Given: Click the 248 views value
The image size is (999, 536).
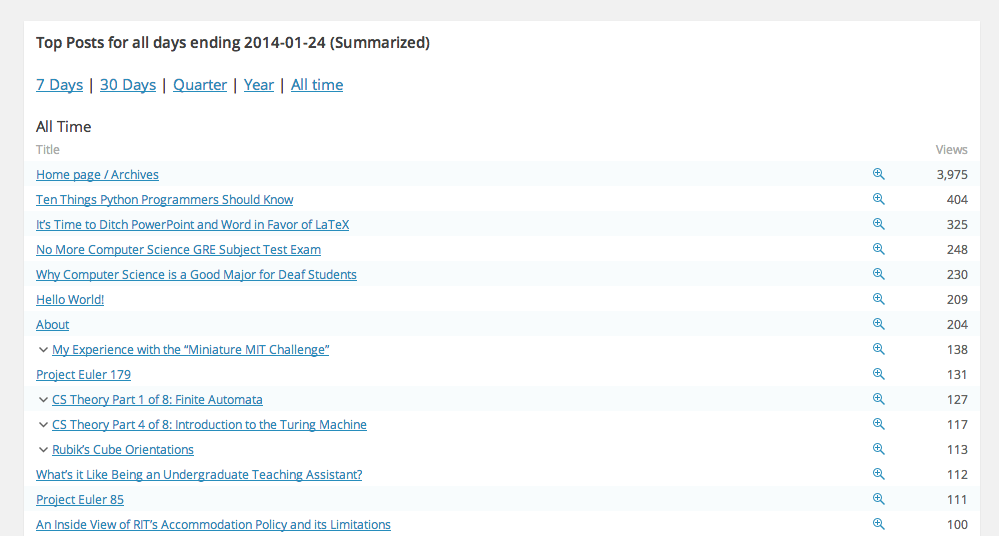Looking at the screenshot, I should tap(957, 250).
